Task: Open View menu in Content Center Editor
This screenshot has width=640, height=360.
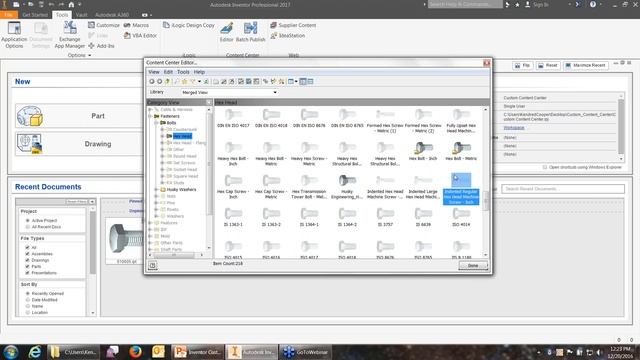Action: tap(154, 72)
